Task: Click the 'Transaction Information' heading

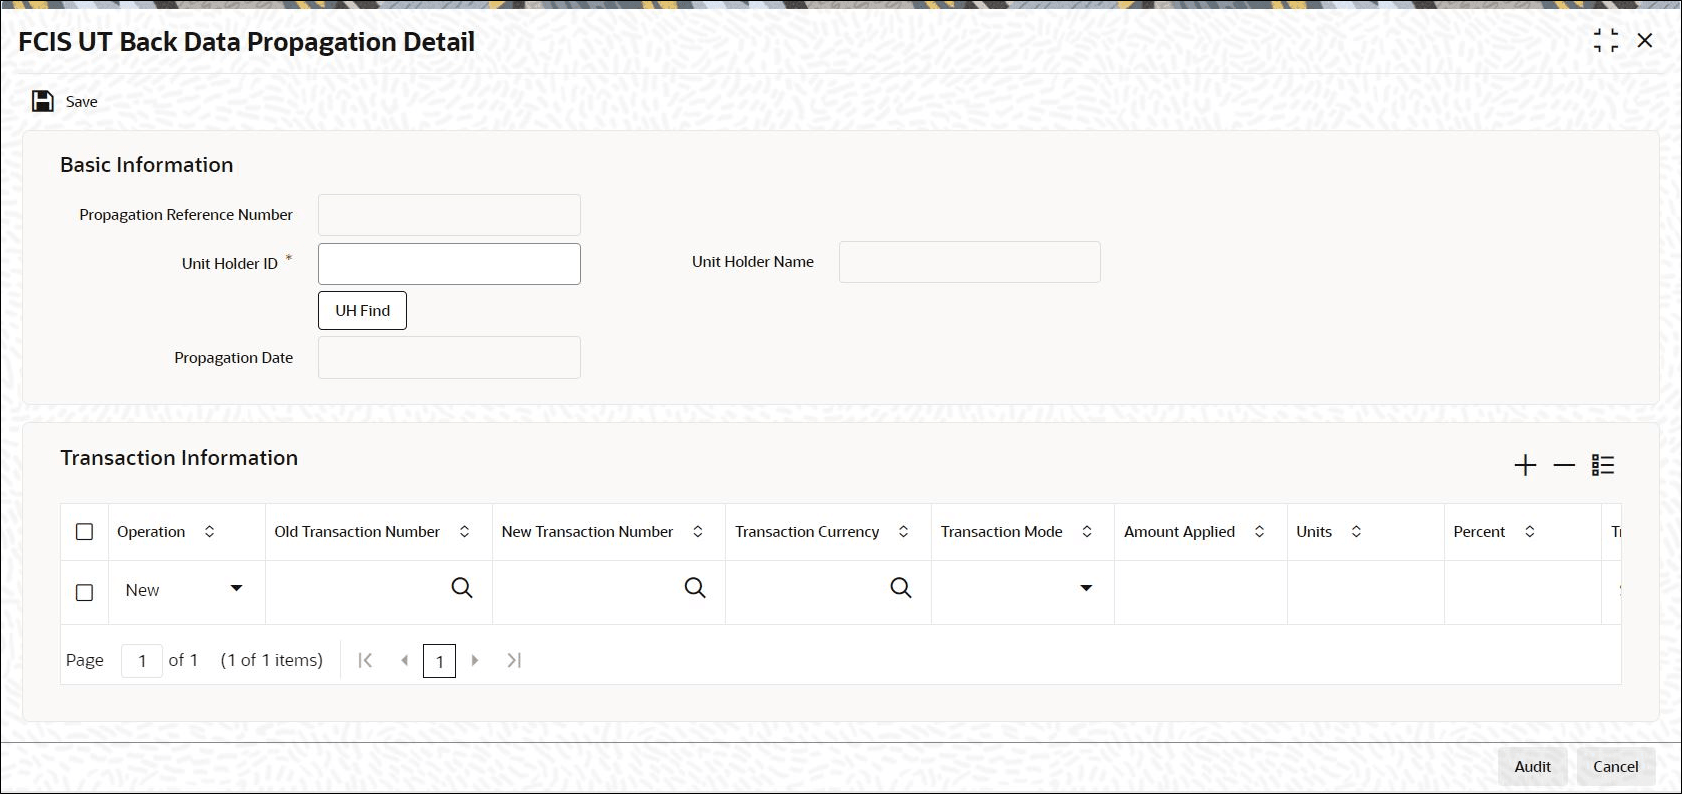Action: [x=179, y=458]
